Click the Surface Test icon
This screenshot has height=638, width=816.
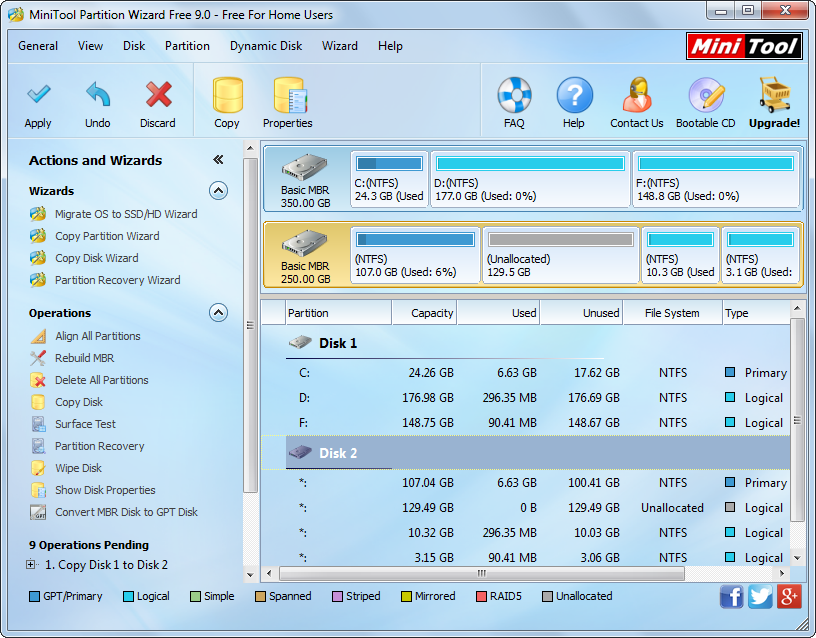[38, 424]
